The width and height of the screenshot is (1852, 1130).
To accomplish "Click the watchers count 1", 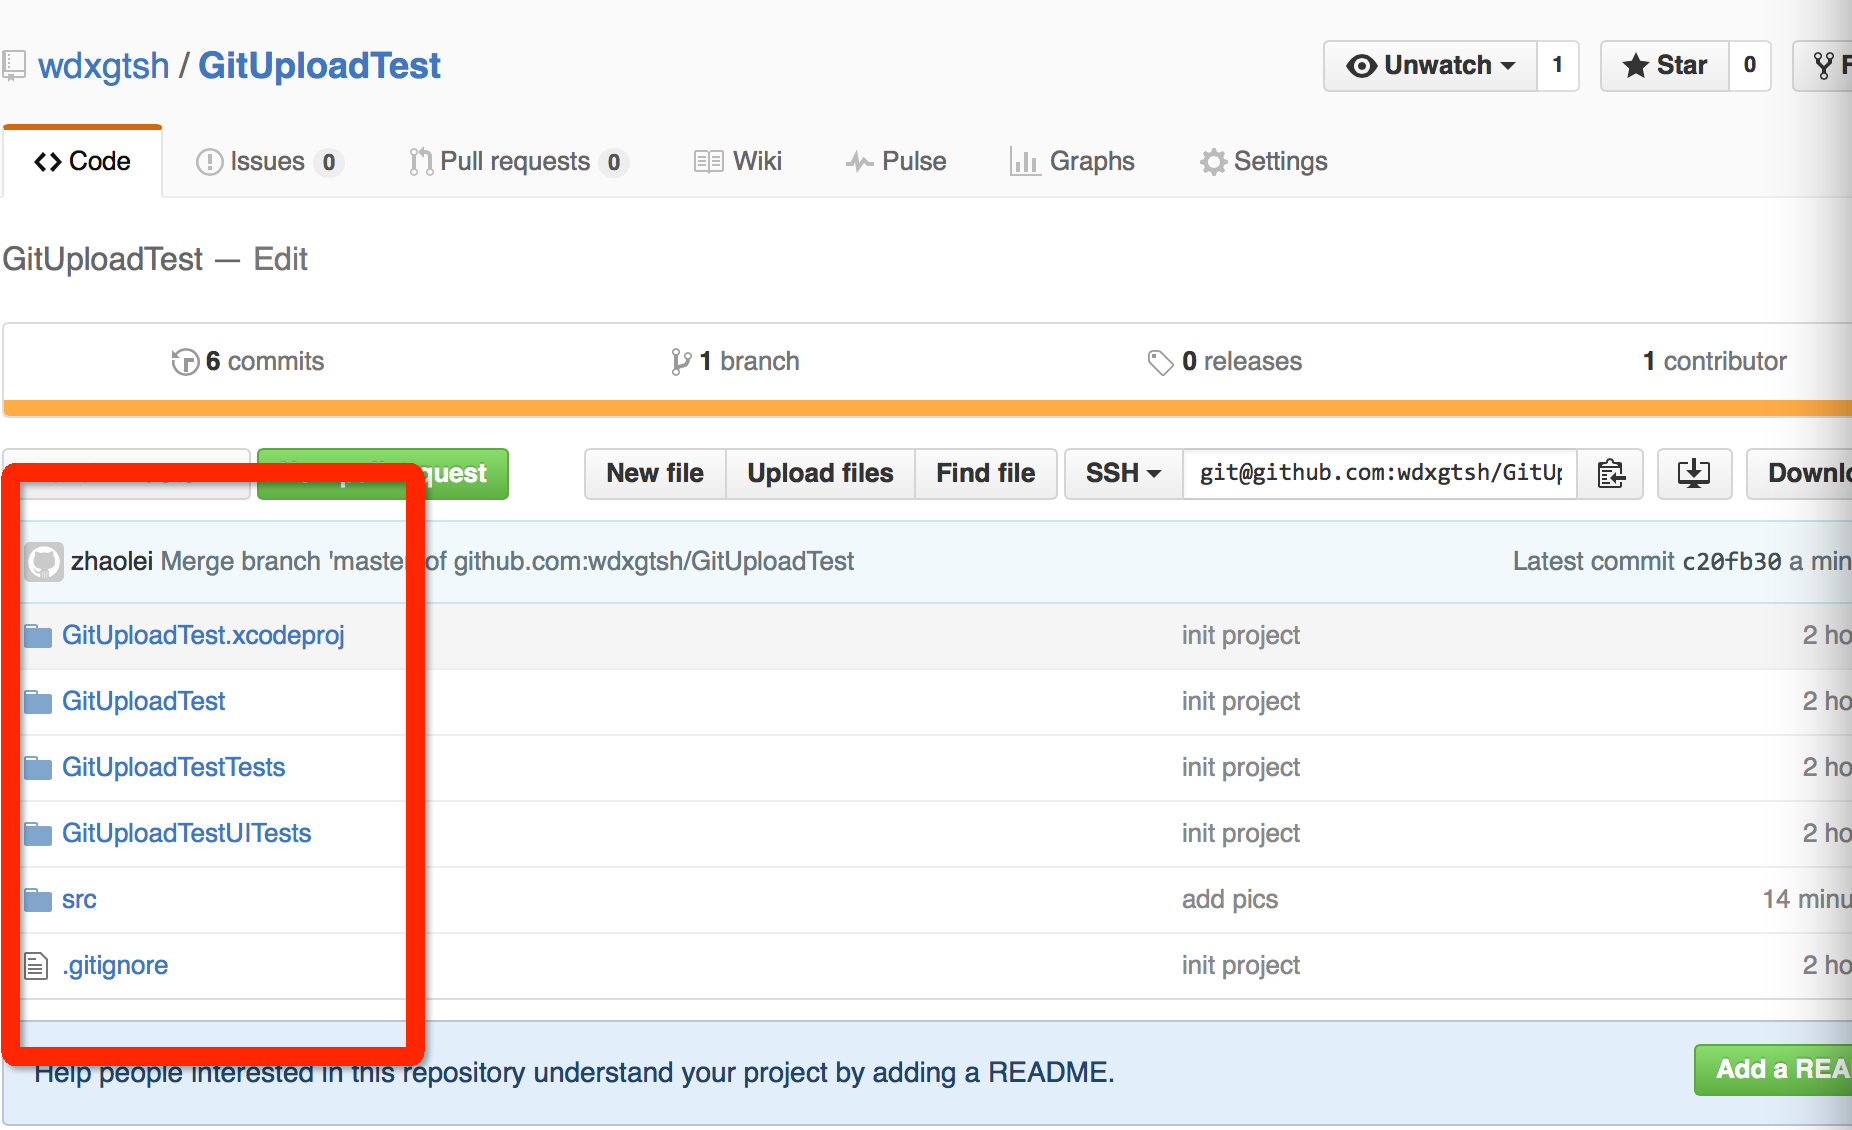I will click(1558, 66).
